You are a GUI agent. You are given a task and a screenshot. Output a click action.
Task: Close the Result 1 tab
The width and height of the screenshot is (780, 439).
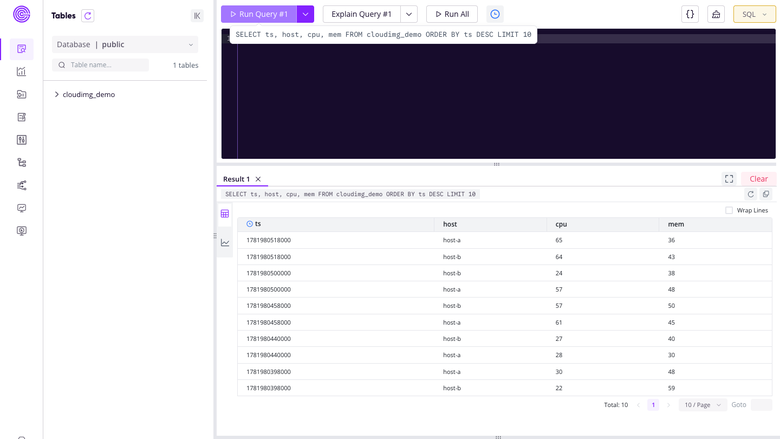(258, 179)
